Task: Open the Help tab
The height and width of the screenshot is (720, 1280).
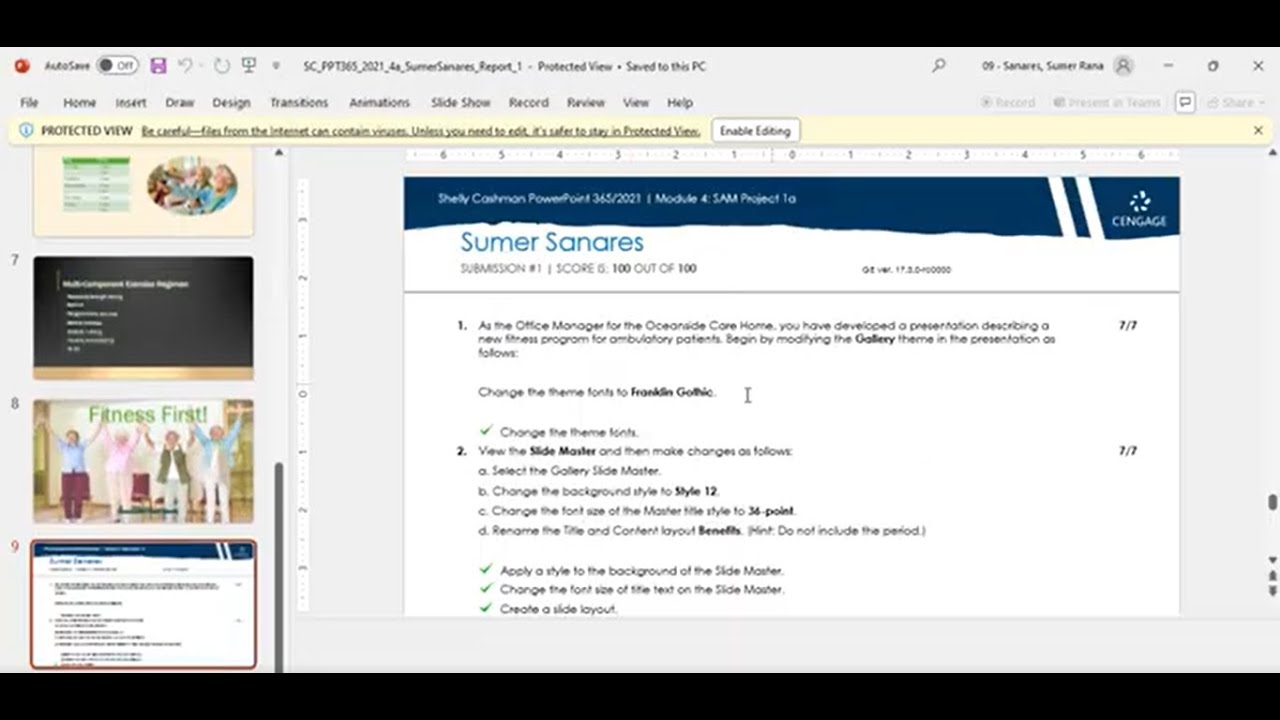Action: click(x=680, y=103)
